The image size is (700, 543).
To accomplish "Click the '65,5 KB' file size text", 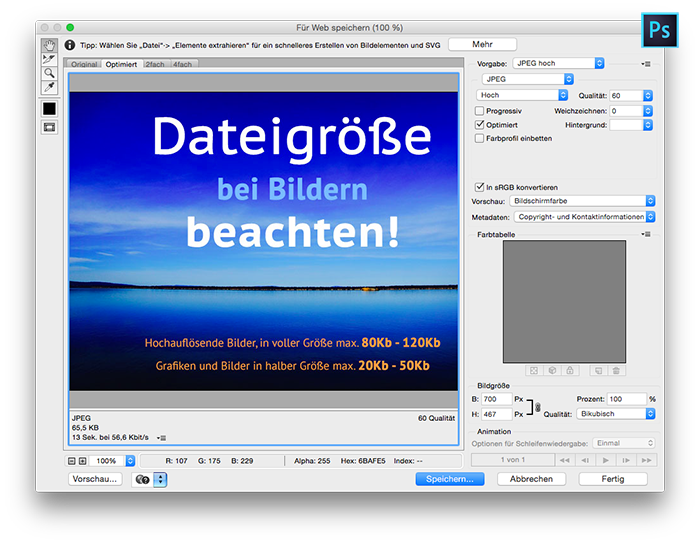I will pos(85,428).
